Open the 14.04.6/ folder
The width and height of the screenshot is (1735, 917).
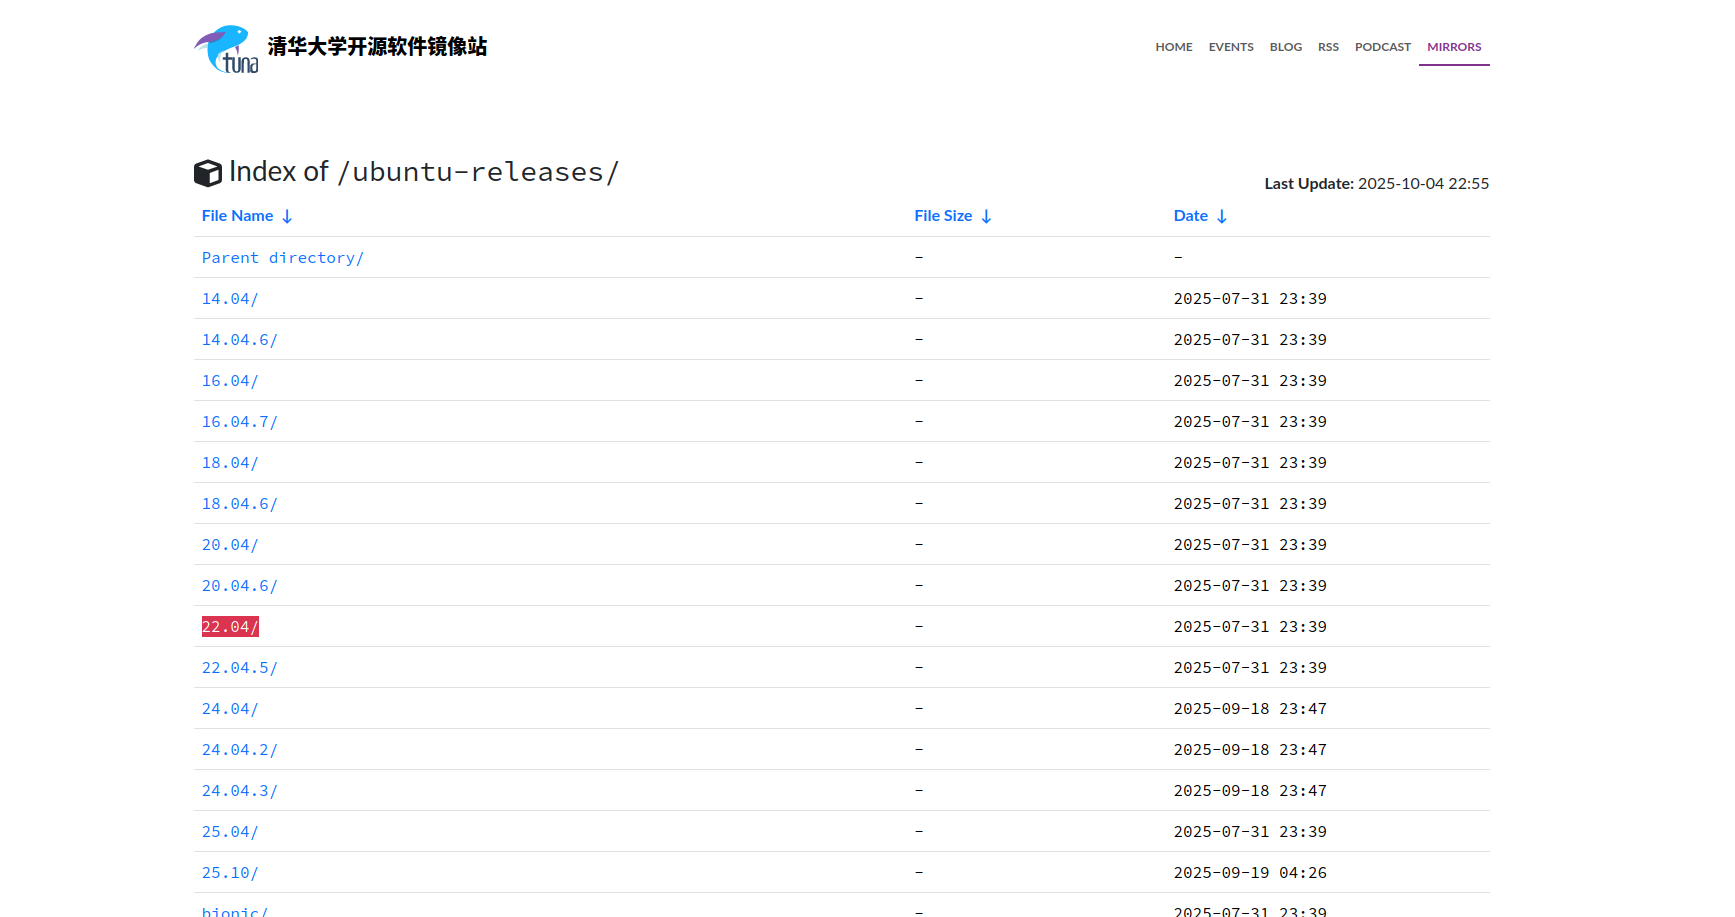coord(240,340)
